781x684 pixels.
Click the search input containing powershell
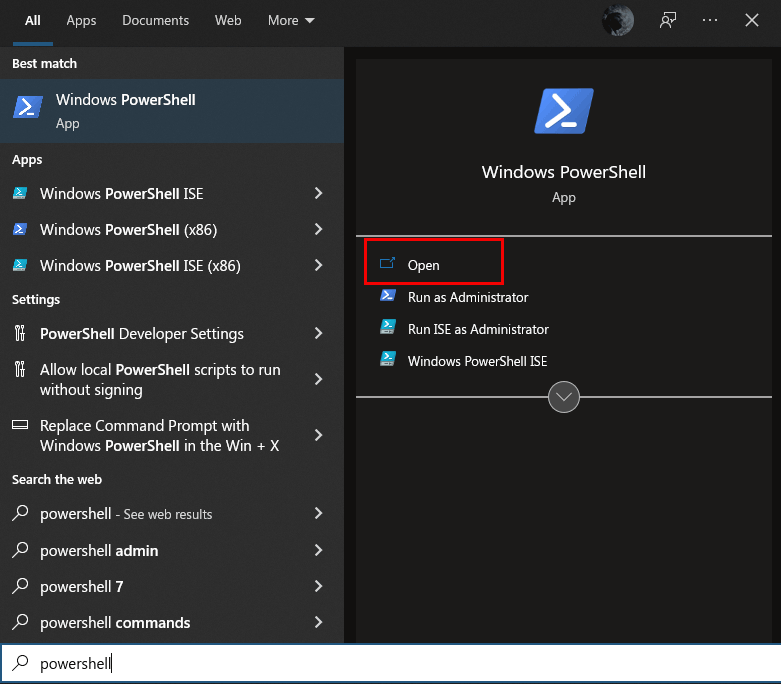[x=390, y=663]
